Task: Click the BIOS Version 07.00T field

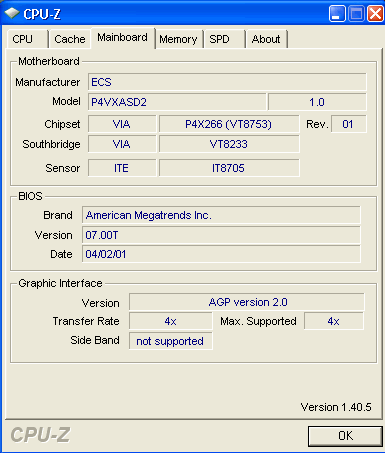Action: [x=221, y=235]
